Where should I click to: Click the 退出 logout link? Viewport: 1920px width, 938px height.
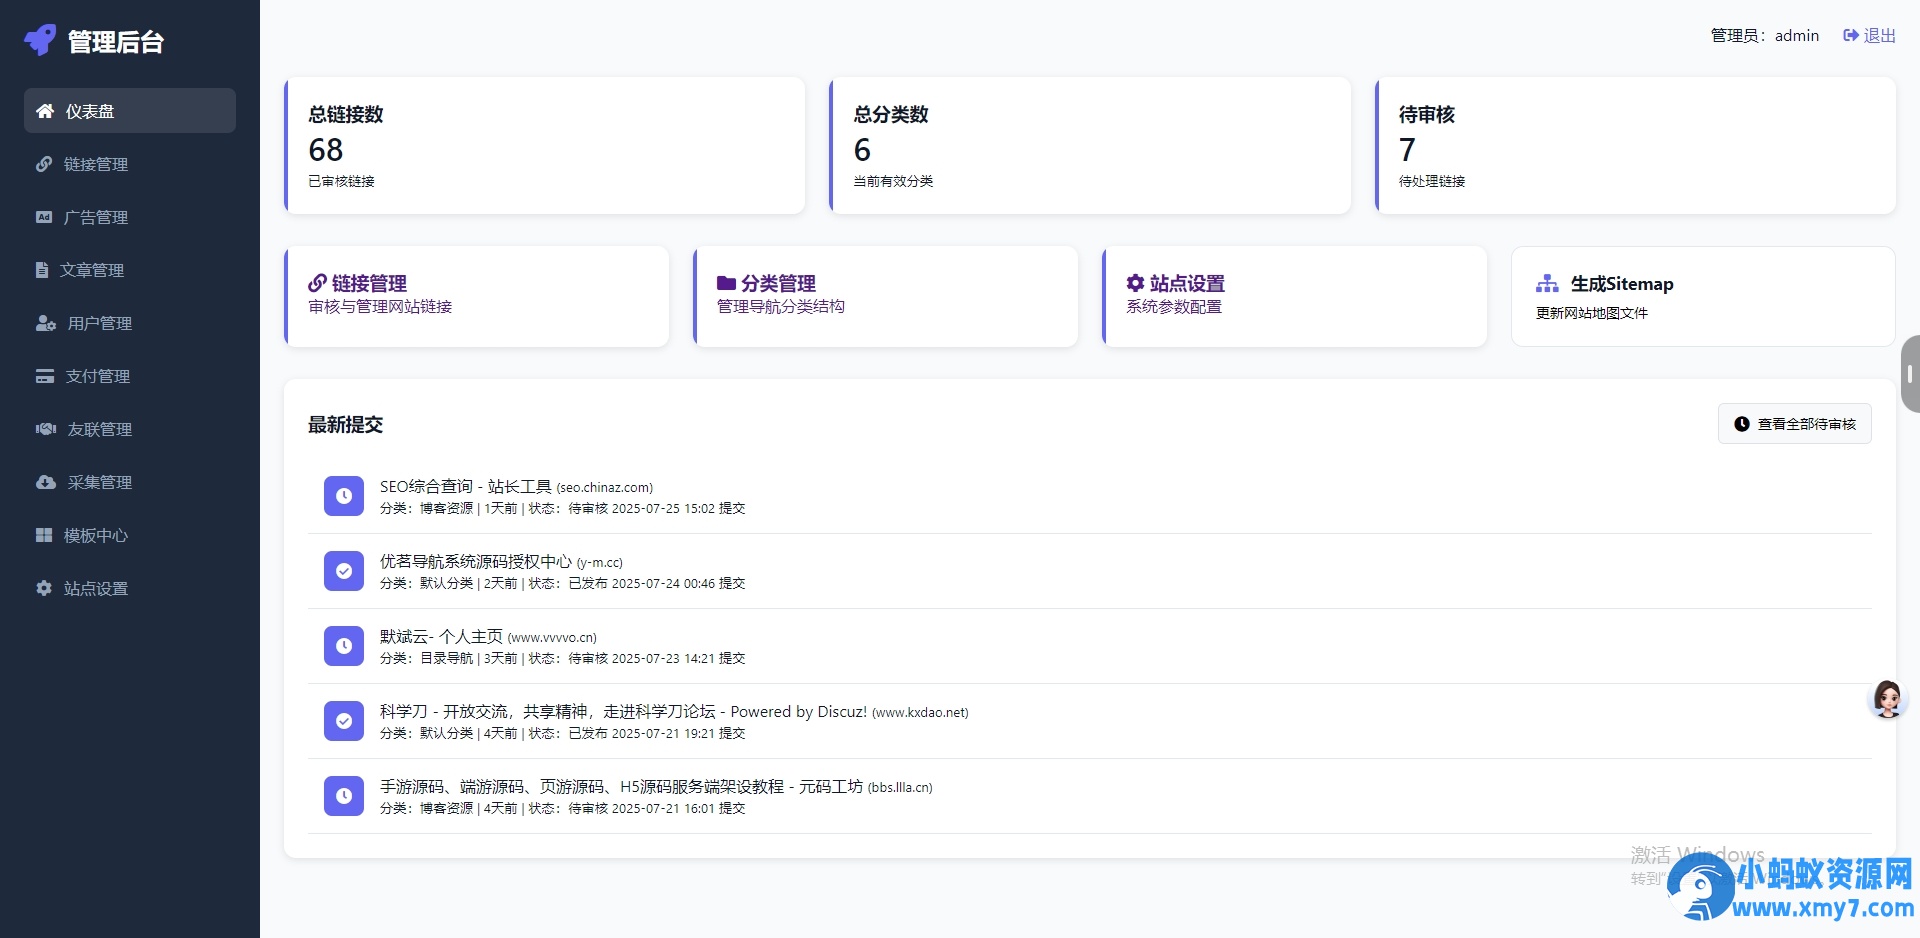(1870, 35)
